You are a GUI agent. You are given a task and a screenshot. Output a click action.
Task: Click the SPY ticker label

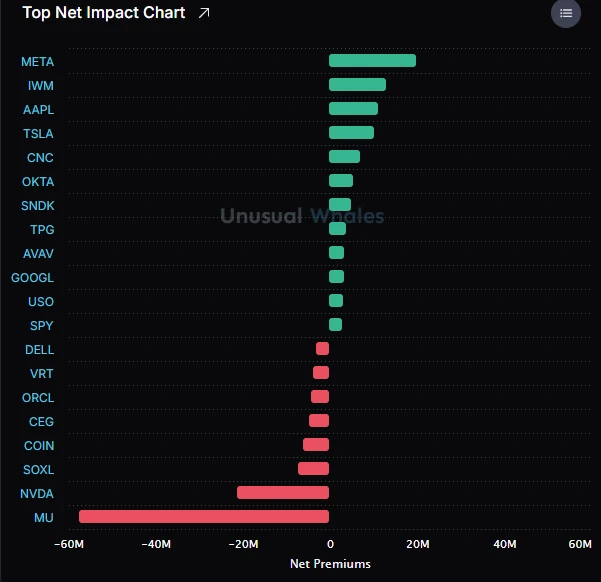click(x=41, y=326)
